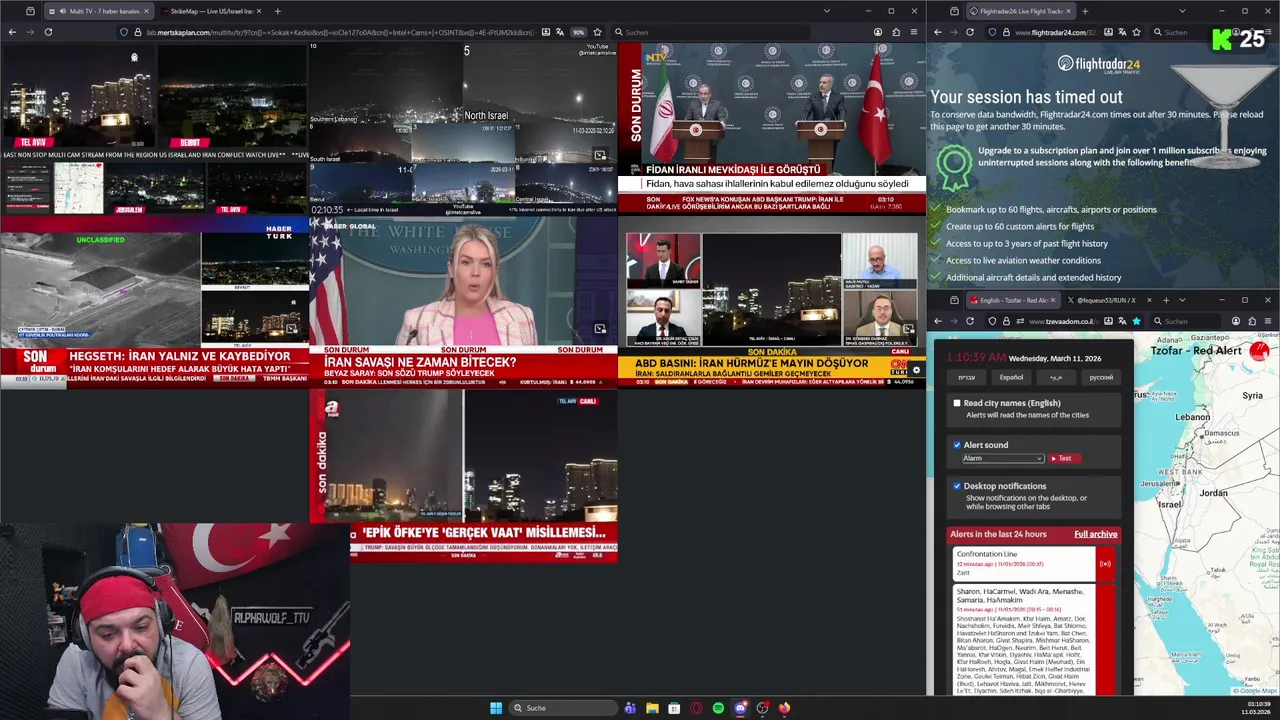Reload the Tzofar Red Alert page
Viewport: 1280px width, 720px height.
click(x=970, y=321)
